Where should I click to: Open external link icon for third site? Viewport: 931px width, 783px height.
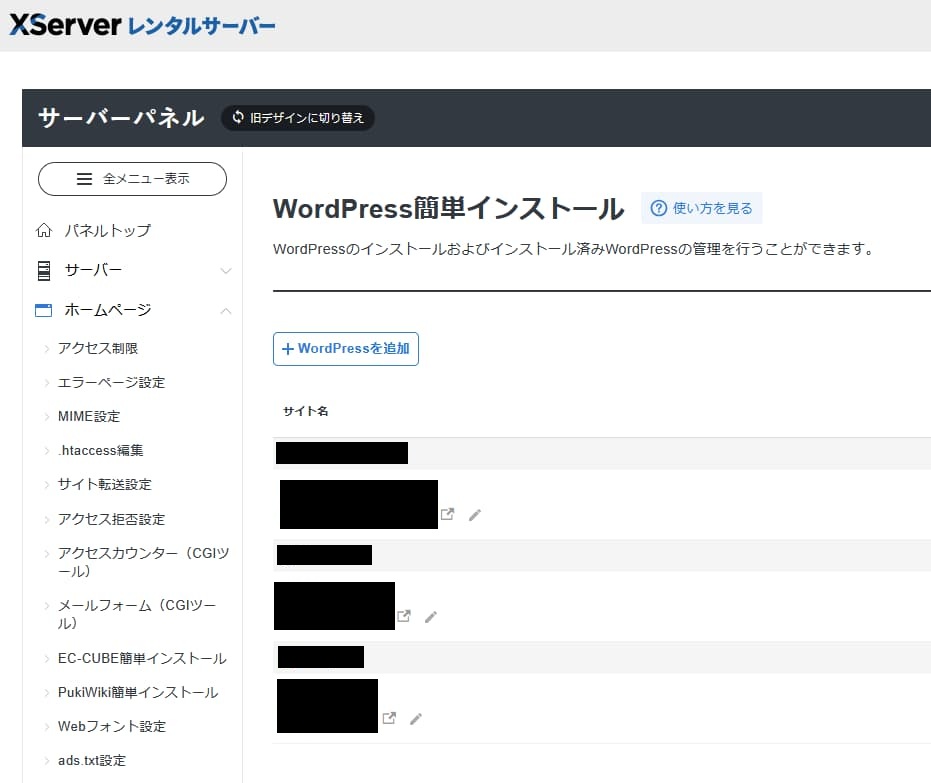389,718
